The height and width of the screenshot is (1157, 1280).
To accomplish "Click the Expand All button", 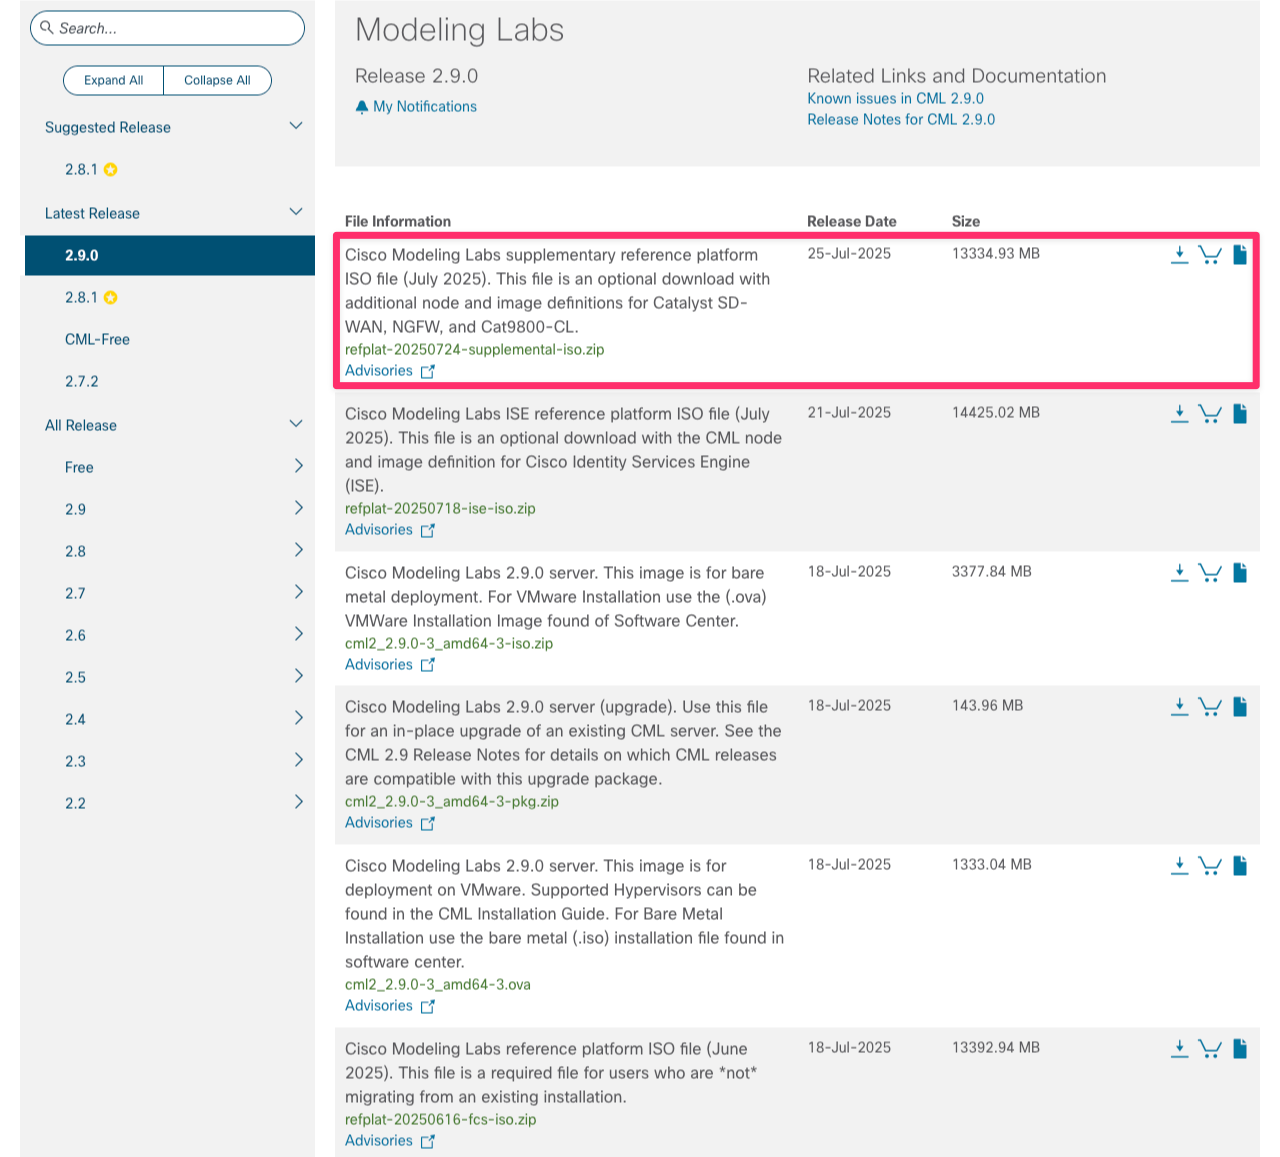I will point(113,80).
